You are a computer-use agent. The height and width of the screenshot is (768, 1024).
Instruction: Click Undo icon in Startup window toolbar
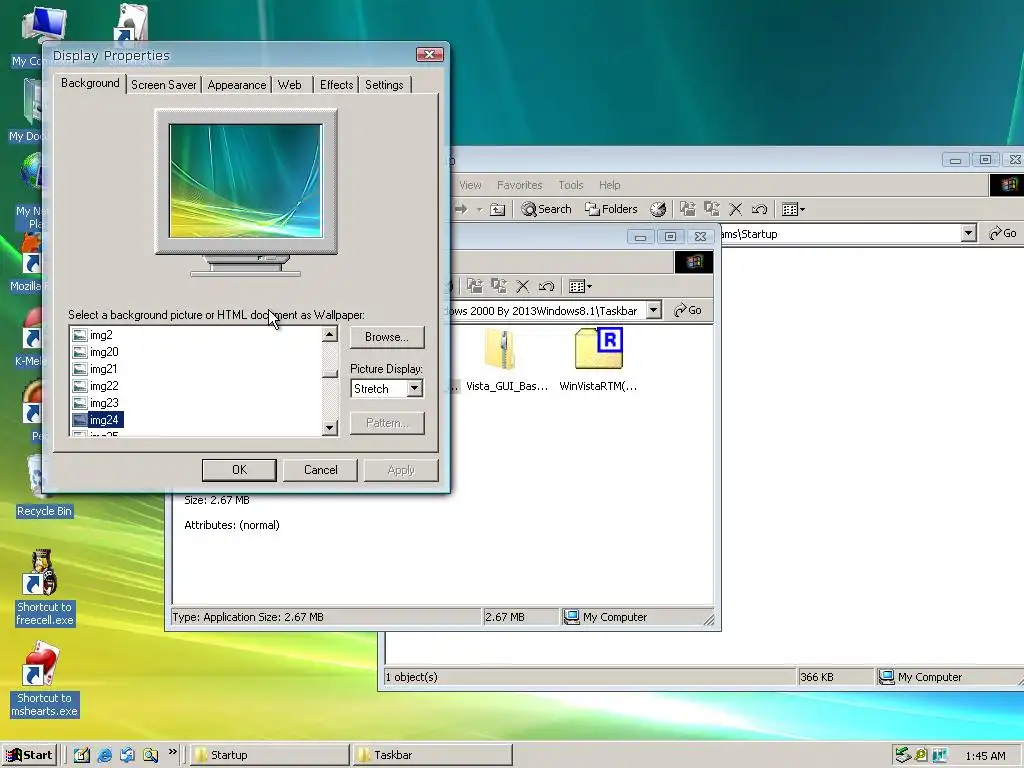click(759, 209)
